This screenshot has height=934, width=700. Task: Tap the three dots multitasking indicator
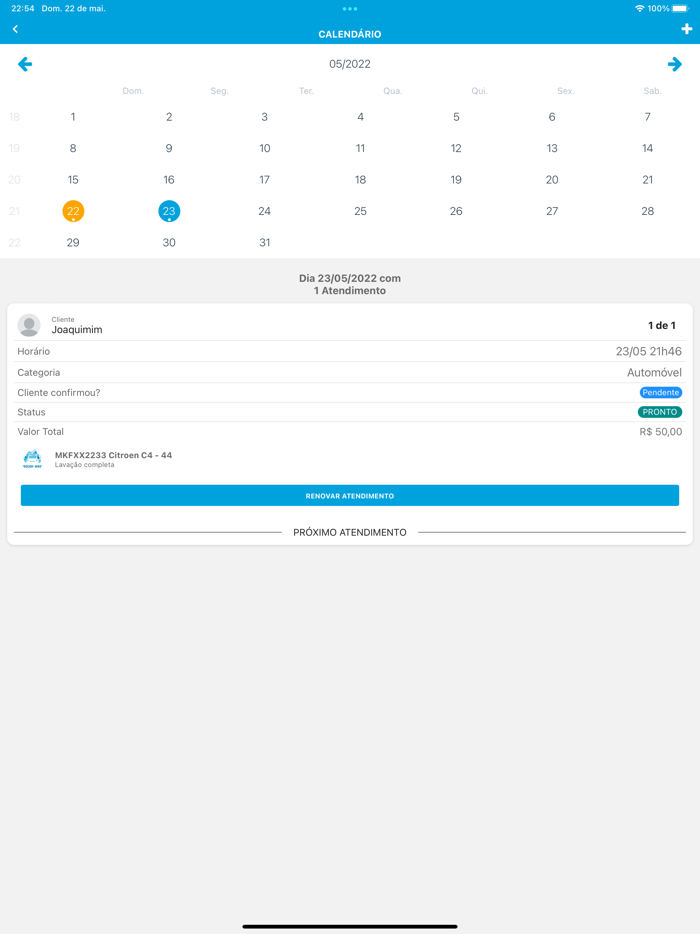(x=350, y=9)
